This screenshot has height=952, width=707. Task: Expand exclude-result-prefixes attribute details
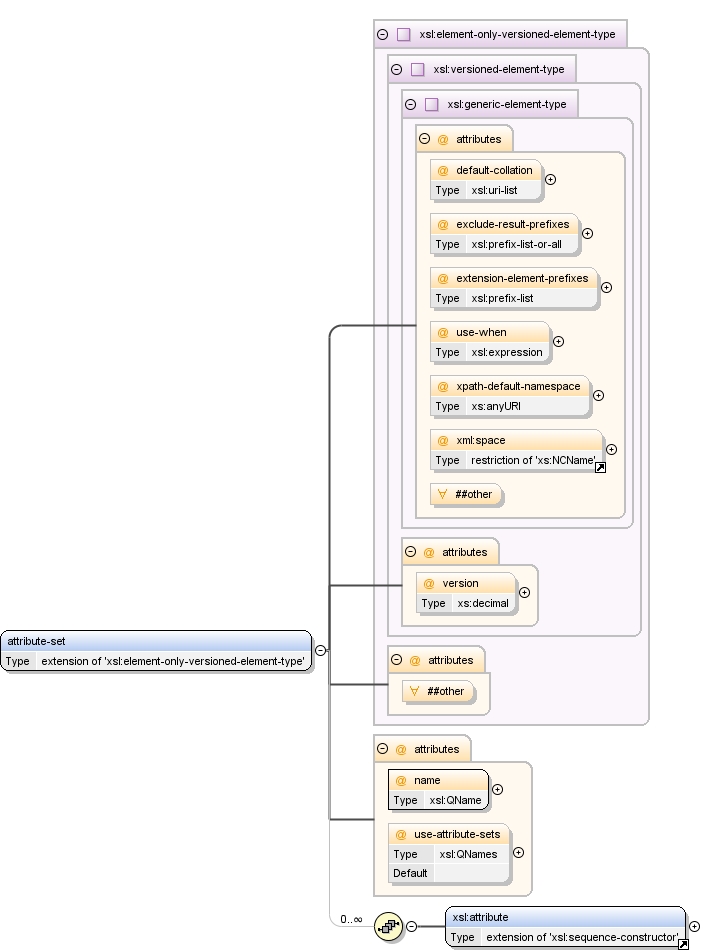tap(587, 234)
